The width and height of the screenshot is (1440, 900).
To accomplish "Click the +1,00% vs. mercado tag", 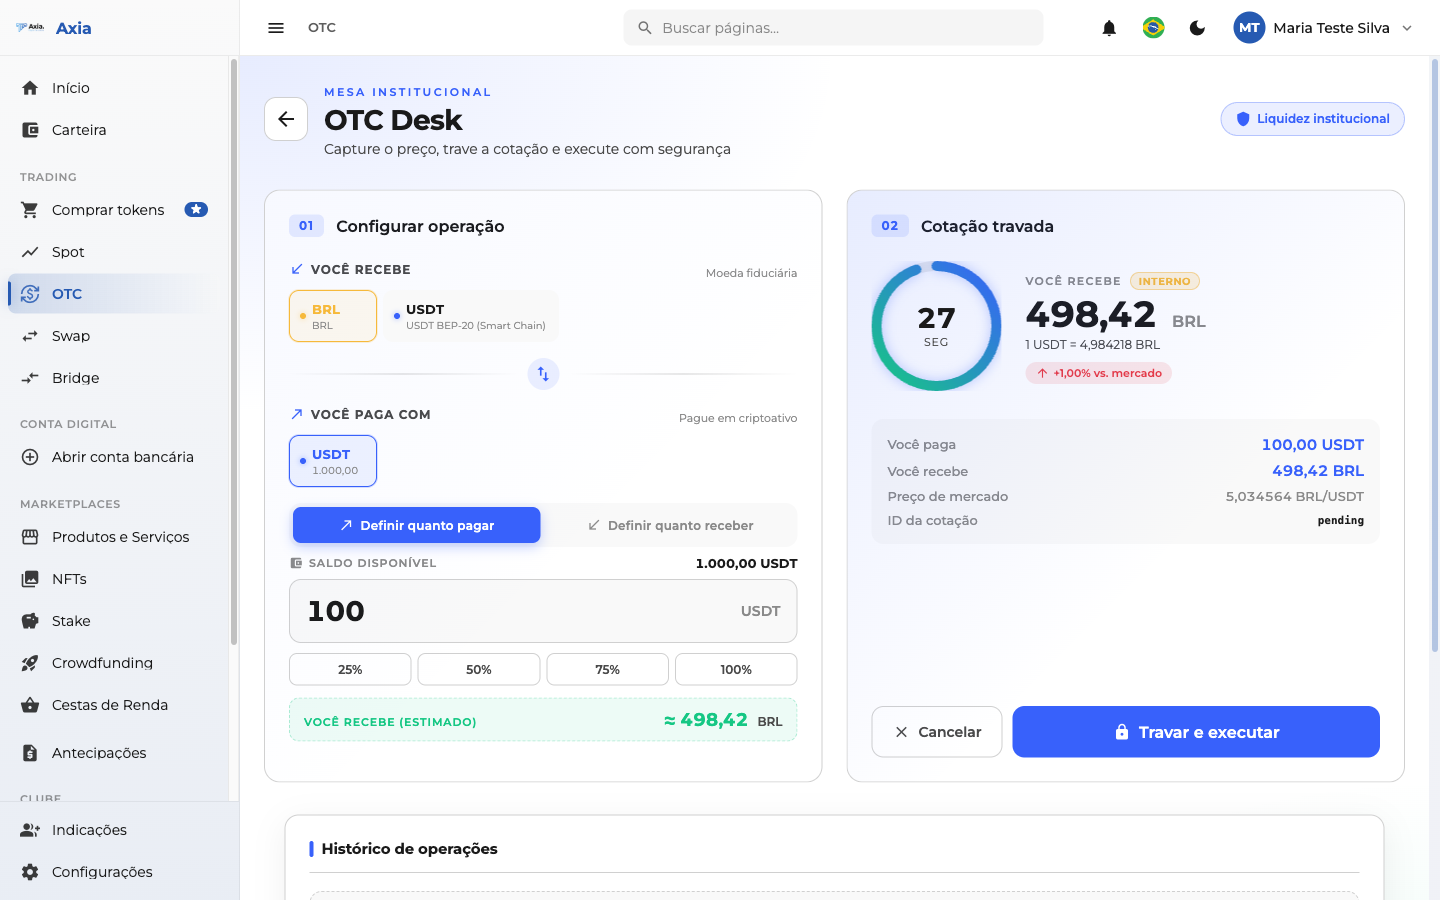I will (x=1098, y=373).
